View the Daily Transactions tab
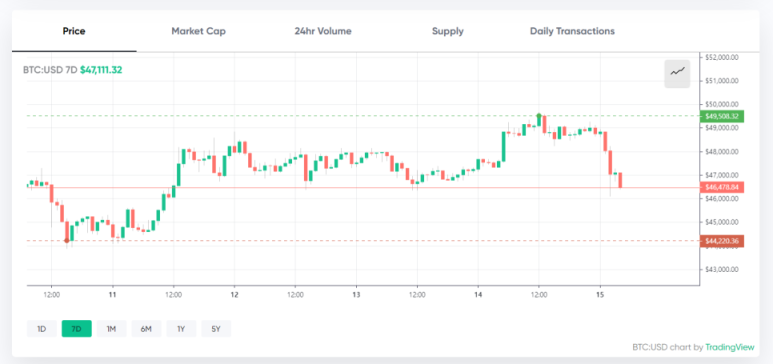Viewport: 773px width, 364px height. (572, 31)
